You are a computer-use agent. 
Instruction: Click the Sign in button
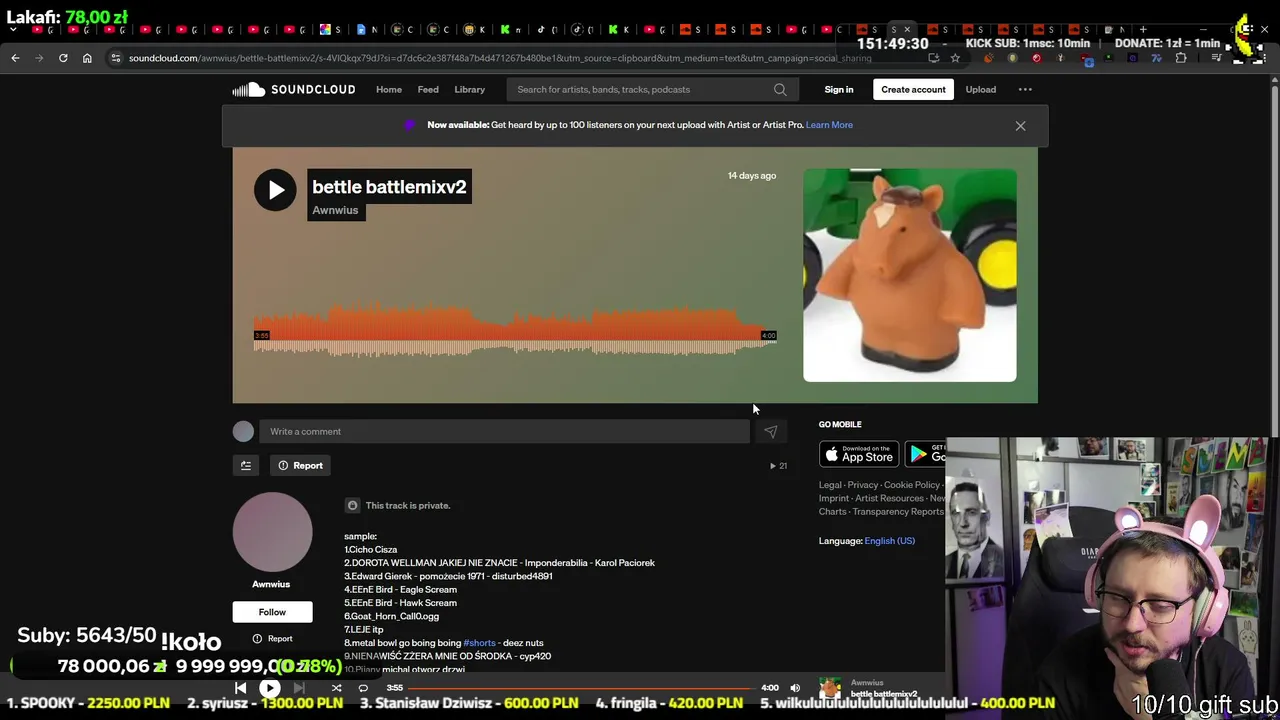pyautogui.click(x=839, y=90)
